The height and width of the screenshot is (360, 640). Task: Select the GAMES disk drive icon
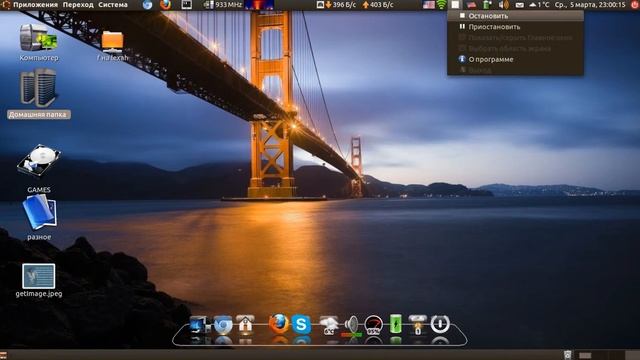(x=39, y=161)
